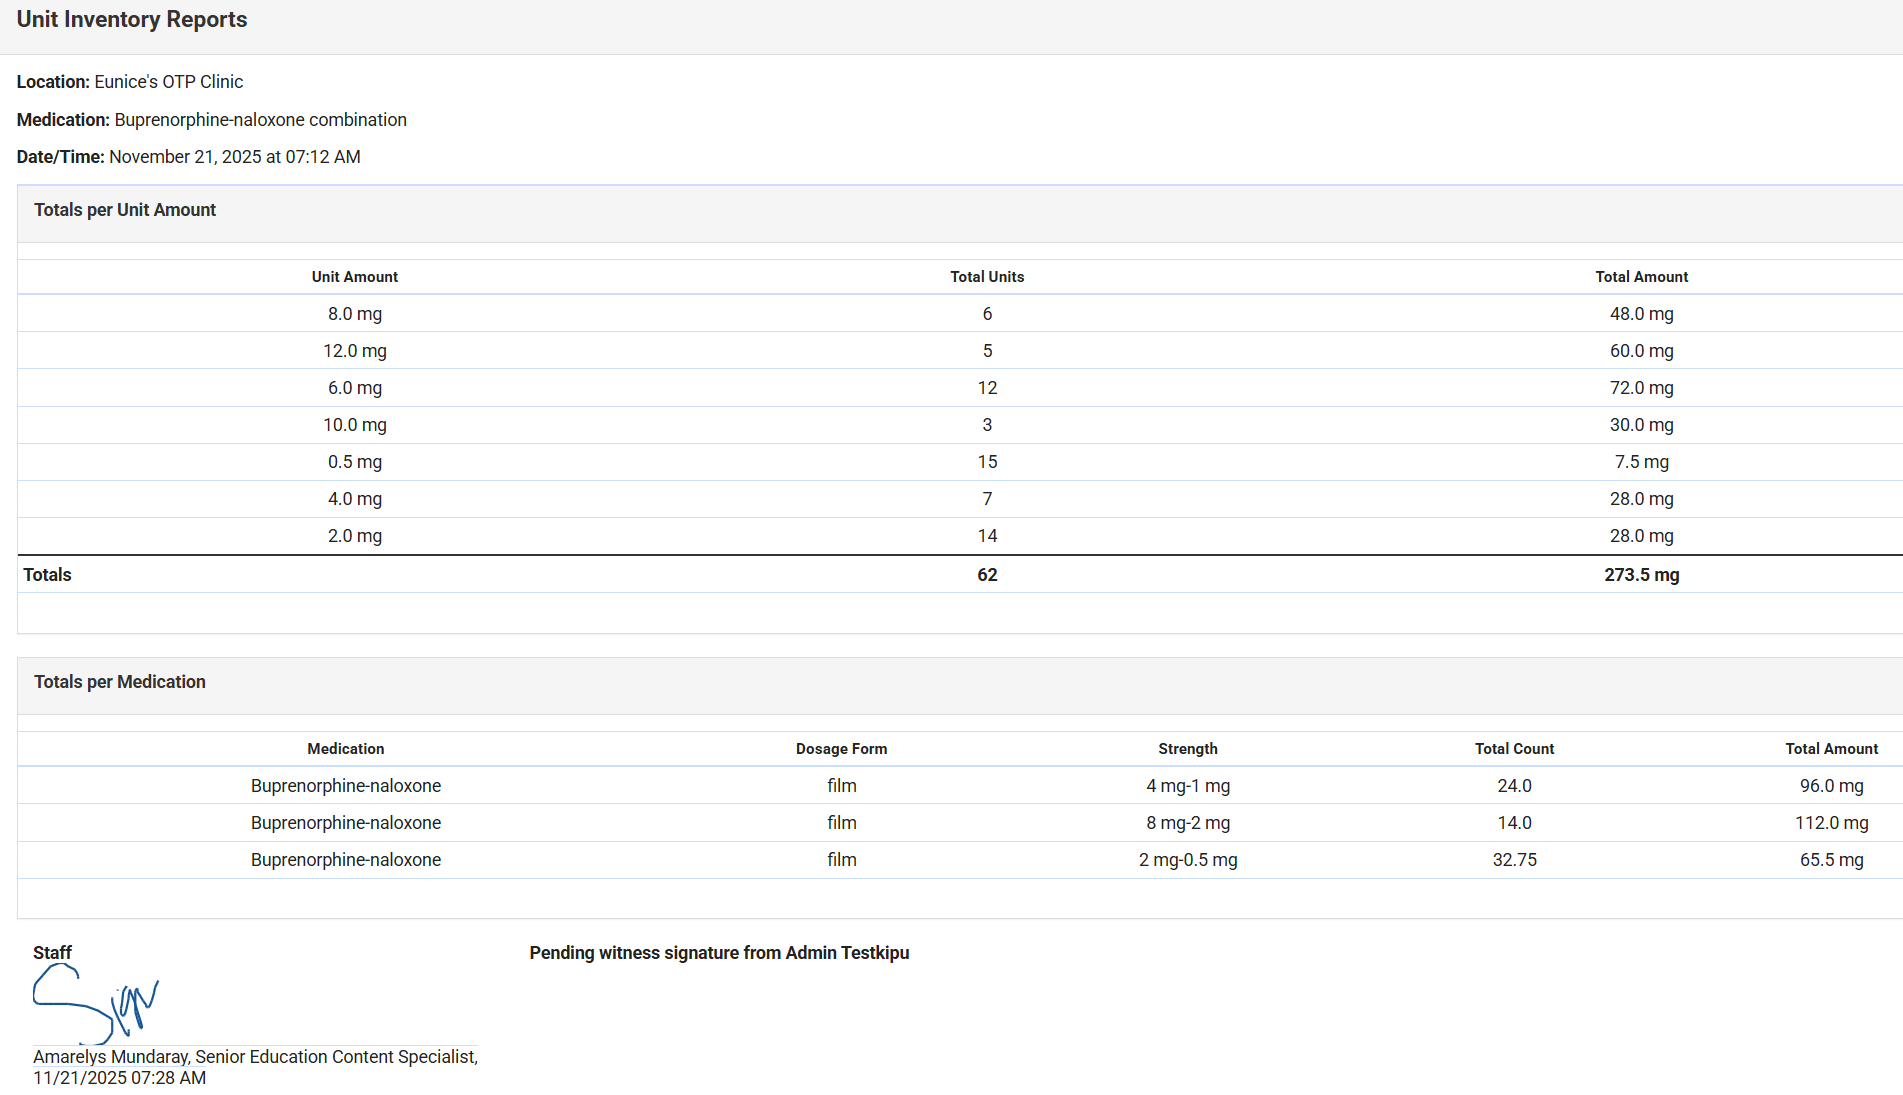1903x1095 pixels.
Task: Click the Total Count column header
Action: (1514, 749)
